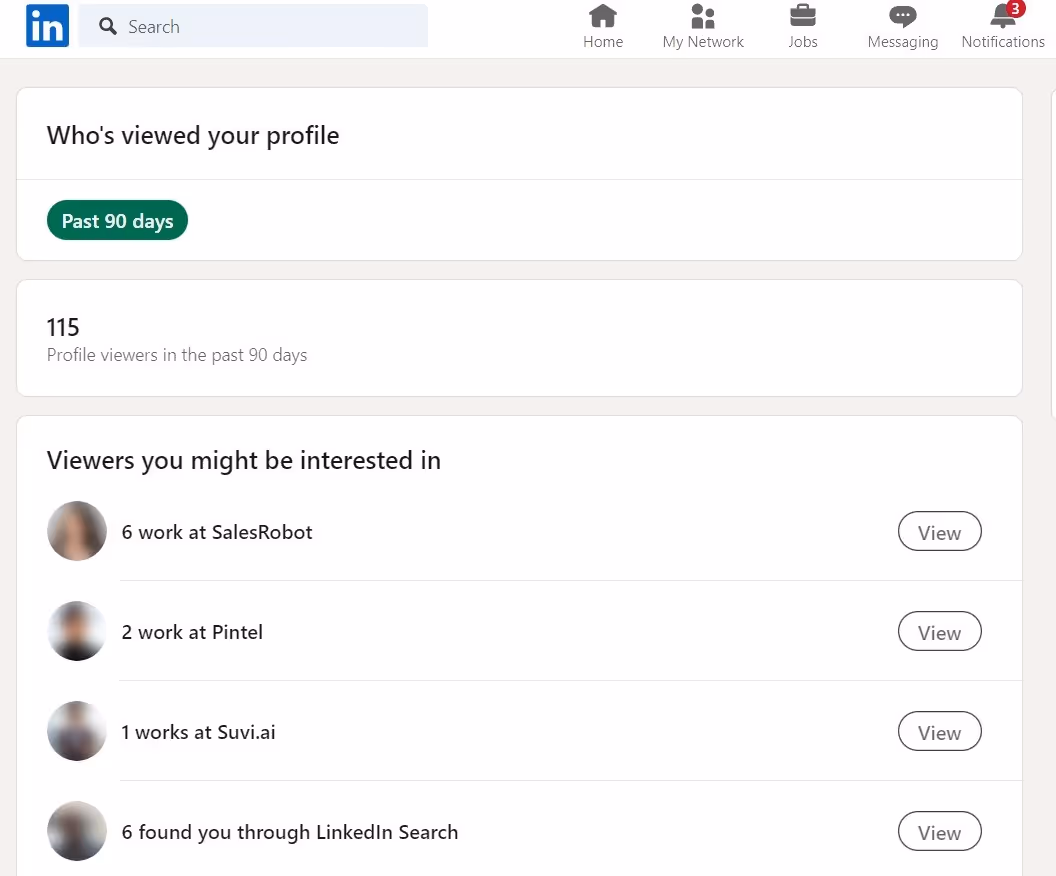Image resolution: width=1056 pixels, height=876 pixels.
Task: View the 2 viewers at Pintel
Action: [x=939, y=631]
